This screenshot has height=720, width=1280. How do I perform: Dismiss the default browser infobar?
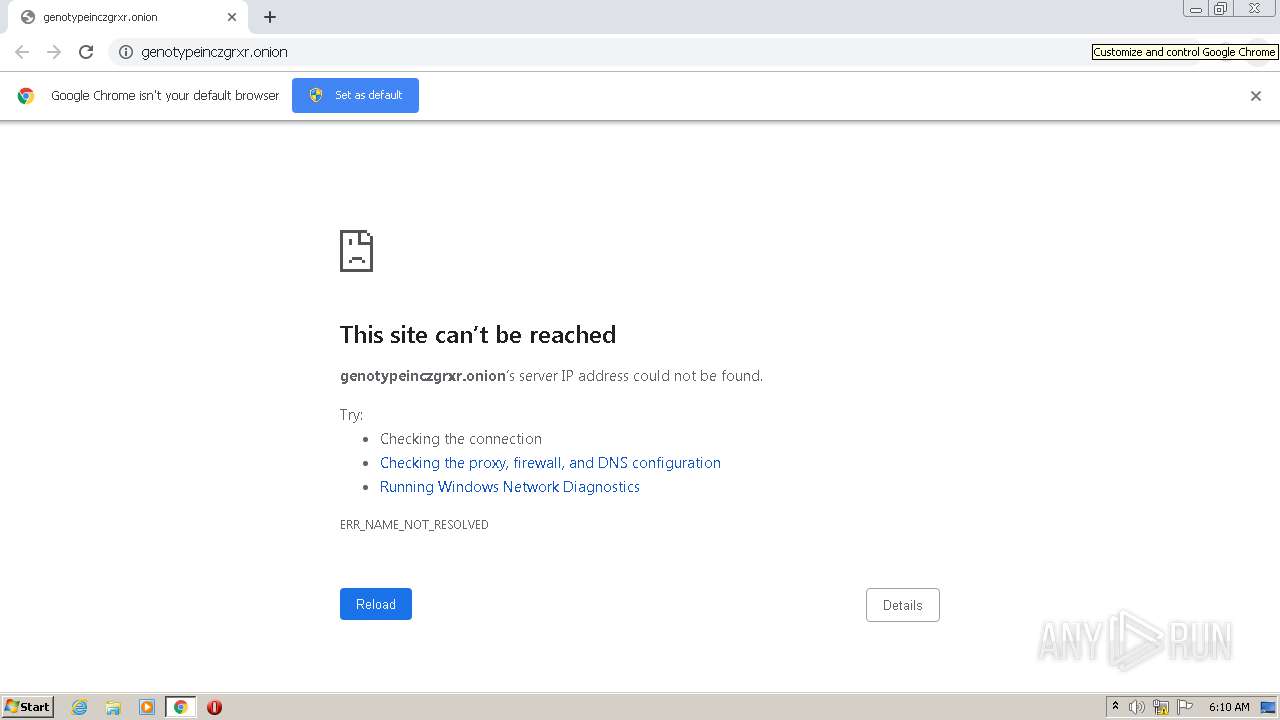(x=1256, y=96)
